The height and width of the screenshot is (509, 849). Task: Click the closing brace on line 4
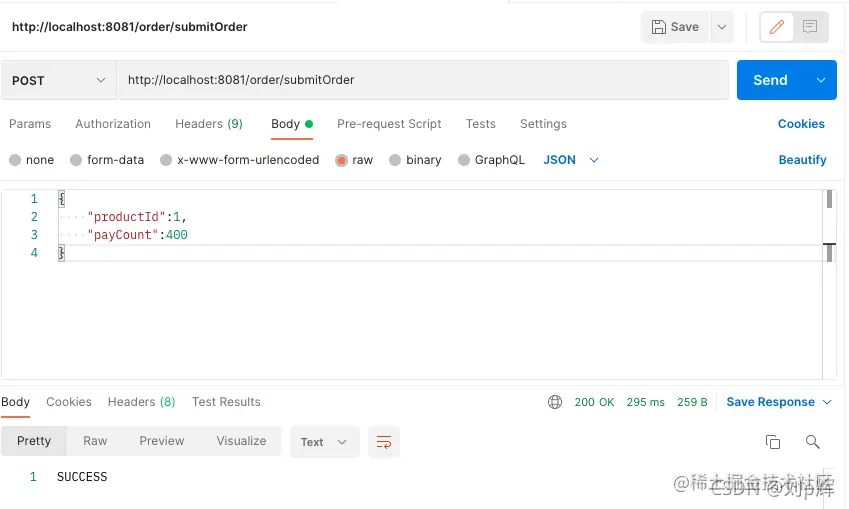pyautogui.click(x=61, y=253)
